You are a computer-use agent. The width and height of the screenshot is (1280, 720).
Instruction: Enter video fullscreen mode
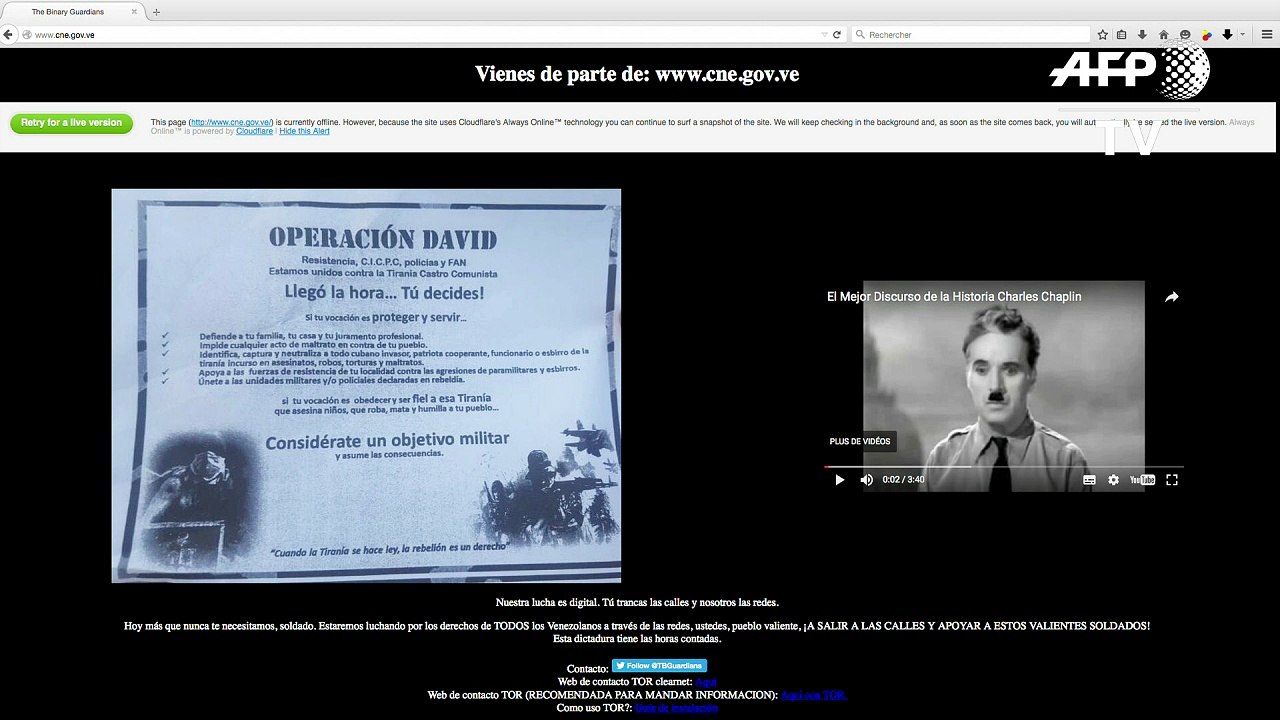1172,480
